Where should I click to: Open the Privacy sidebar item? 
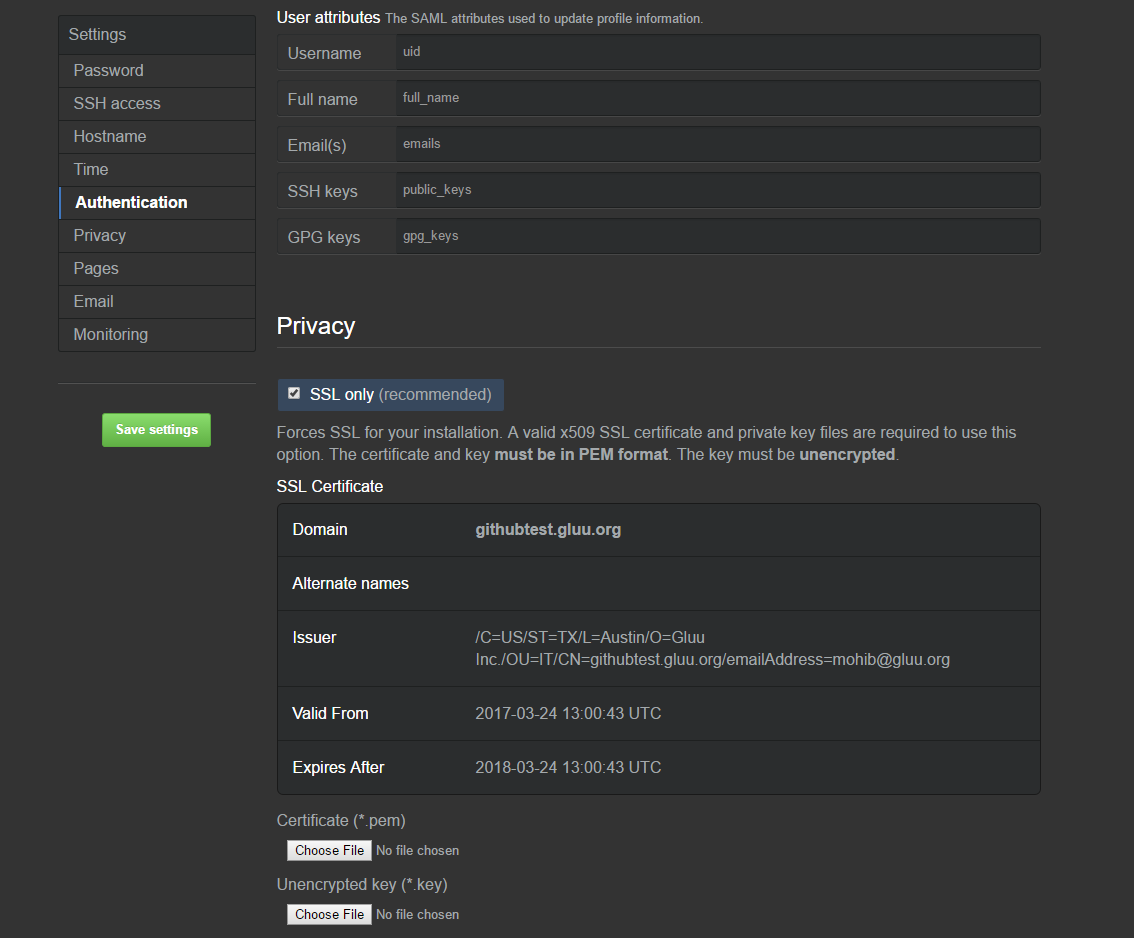click(x=99, y=235)
